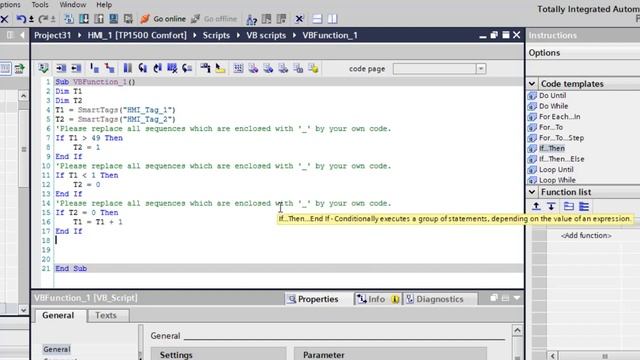
Task: Switch to the Info tab
Action: (377, 299)
